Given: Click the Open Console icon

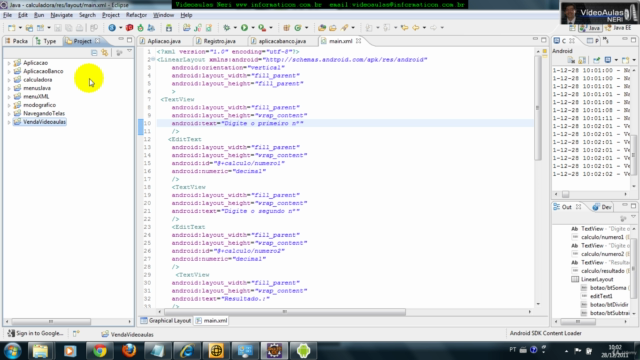Looking at the screenshot, I should pyautogui.click(x=625, y=60).
